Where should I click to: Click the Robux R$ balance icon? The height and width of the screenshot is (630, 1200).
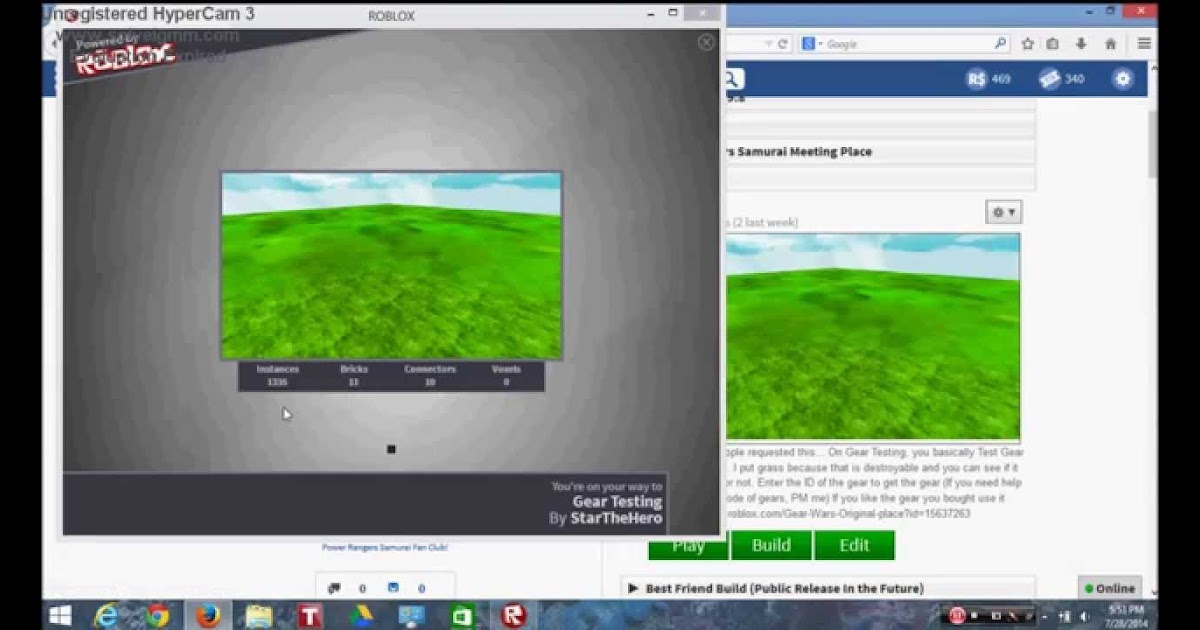(x=976, y=79)
